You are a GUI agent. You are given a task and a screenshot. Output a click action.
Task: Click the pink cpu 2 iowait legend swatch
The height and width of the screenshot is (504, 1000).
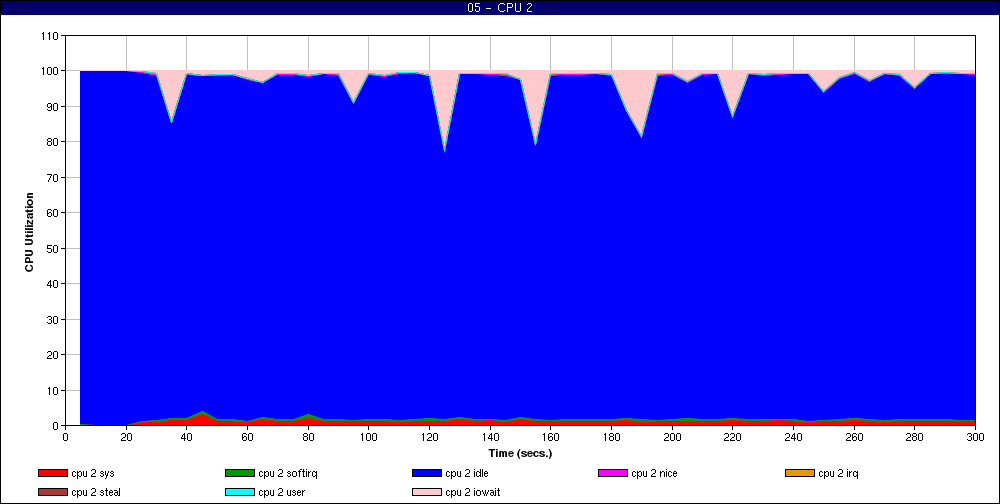[427, 493]
